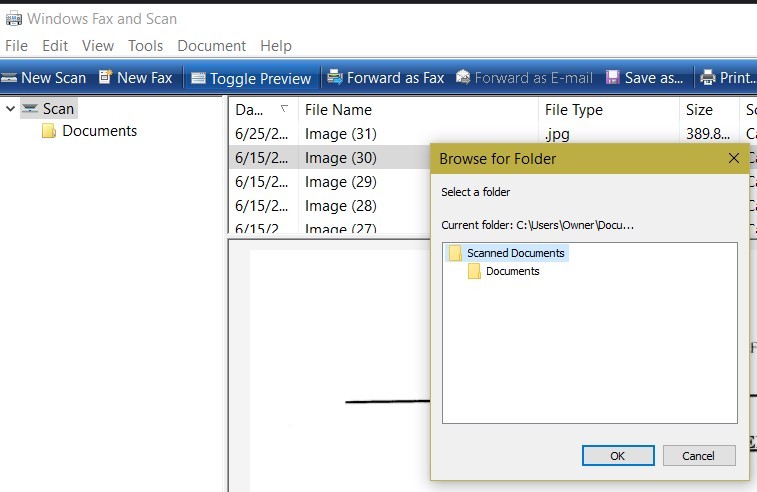Click the Print... label
Image resolution: width=757 pixels, height=492 pixels.
(738, 78)
